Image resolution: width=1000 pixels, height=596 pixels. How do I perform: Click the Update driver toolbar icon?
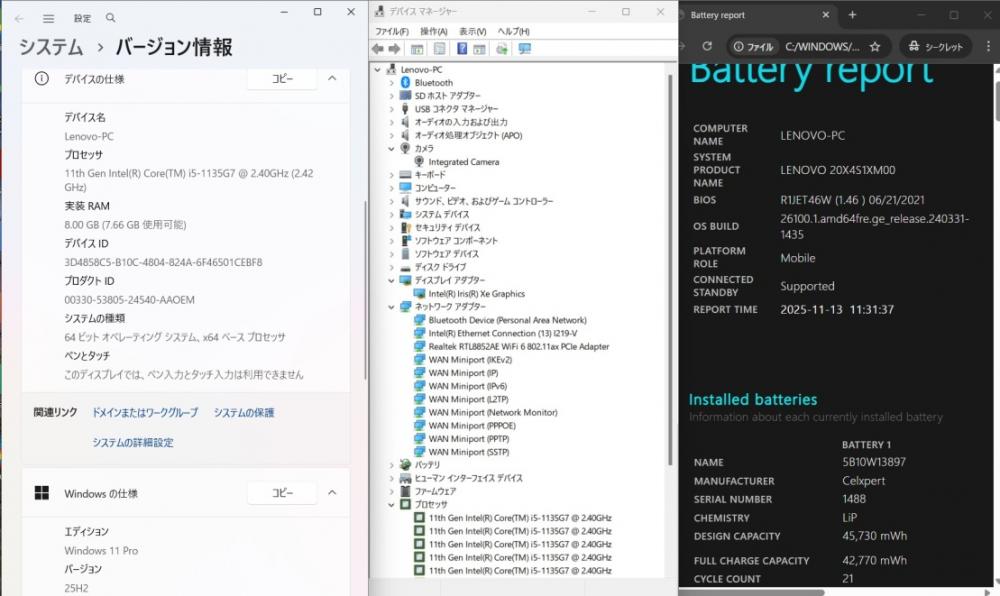coord(502,49)
